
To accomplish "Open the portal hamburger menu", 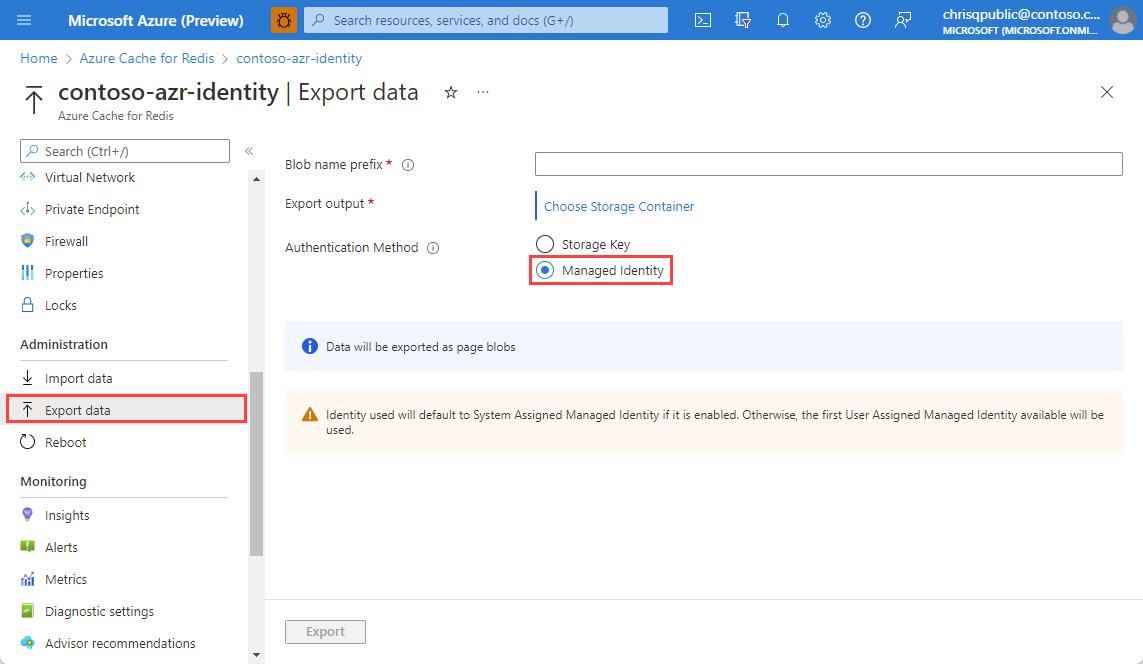I will pos(25,20).
